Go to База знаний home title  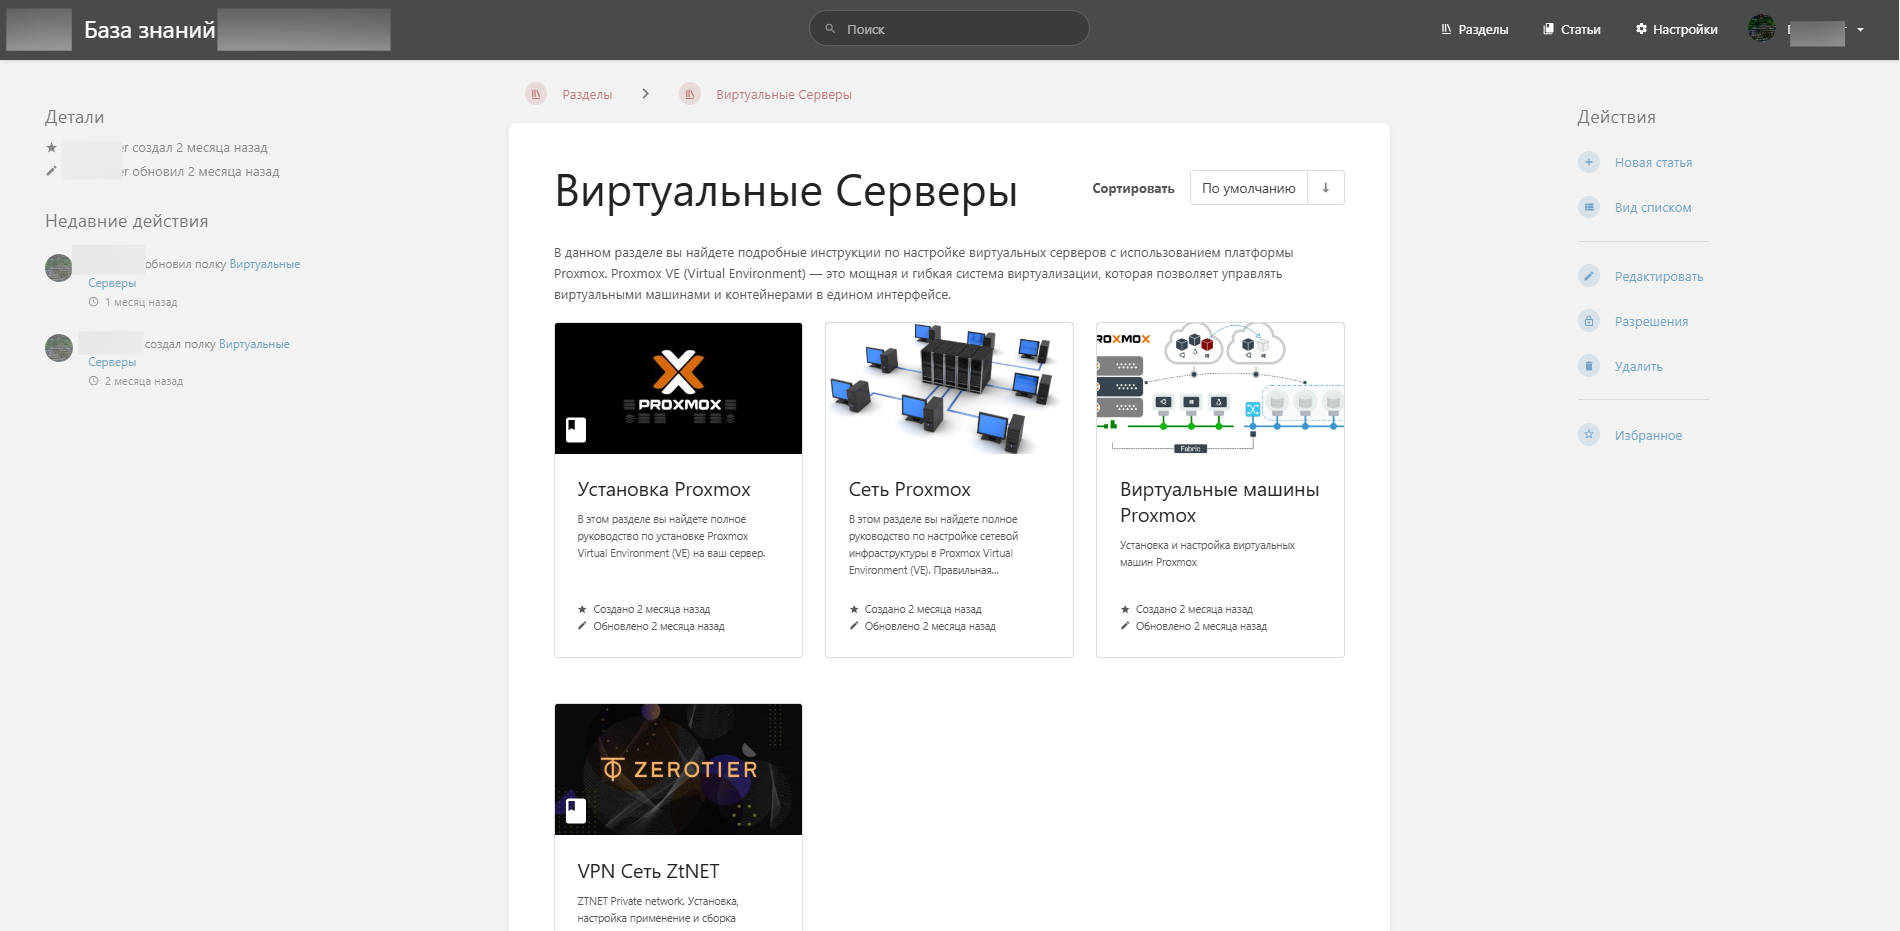[150, 30]
